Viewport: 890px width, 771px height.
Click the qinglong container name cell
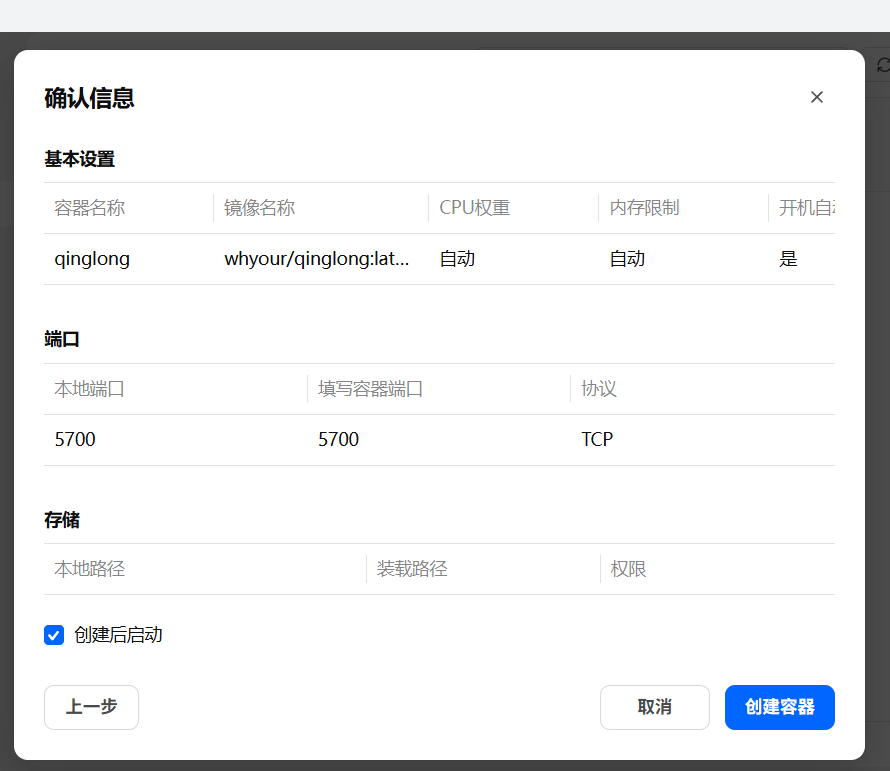[x=92, y=259]
